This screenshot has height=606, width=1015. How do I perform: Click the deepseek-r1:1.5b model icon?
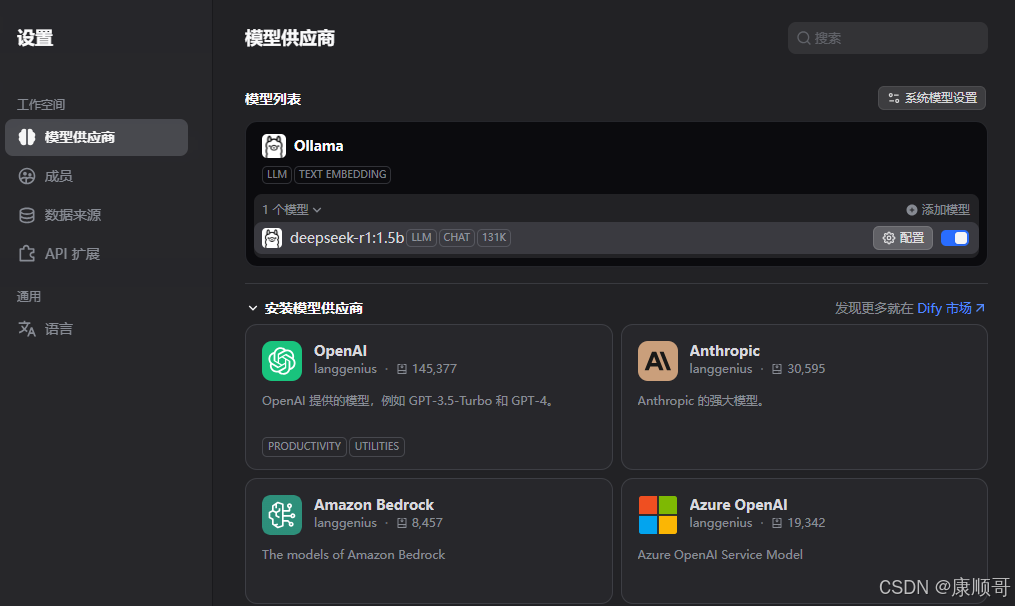pyautogui.click(x=272, y=238)
